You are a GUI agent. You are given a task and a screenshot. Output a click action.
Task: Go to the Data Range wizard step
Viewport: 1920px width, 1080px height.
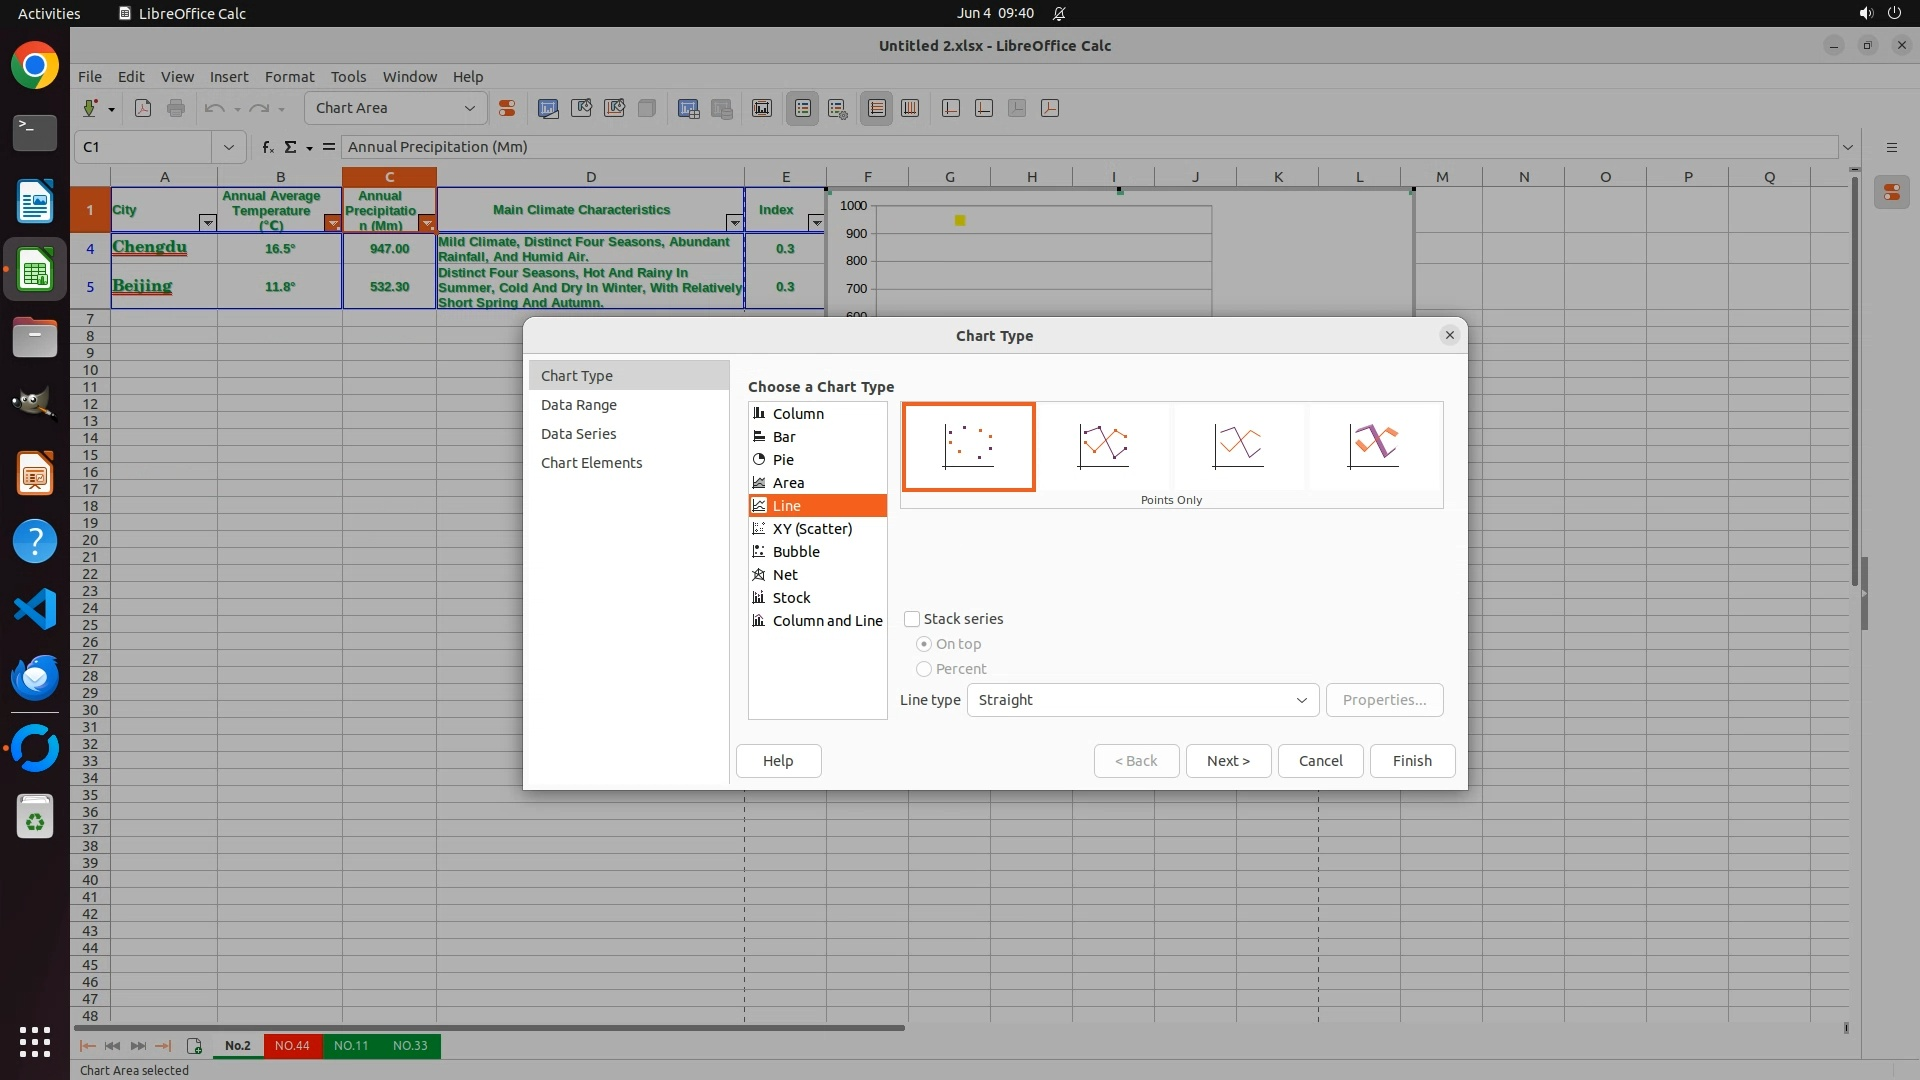point(579,405)
